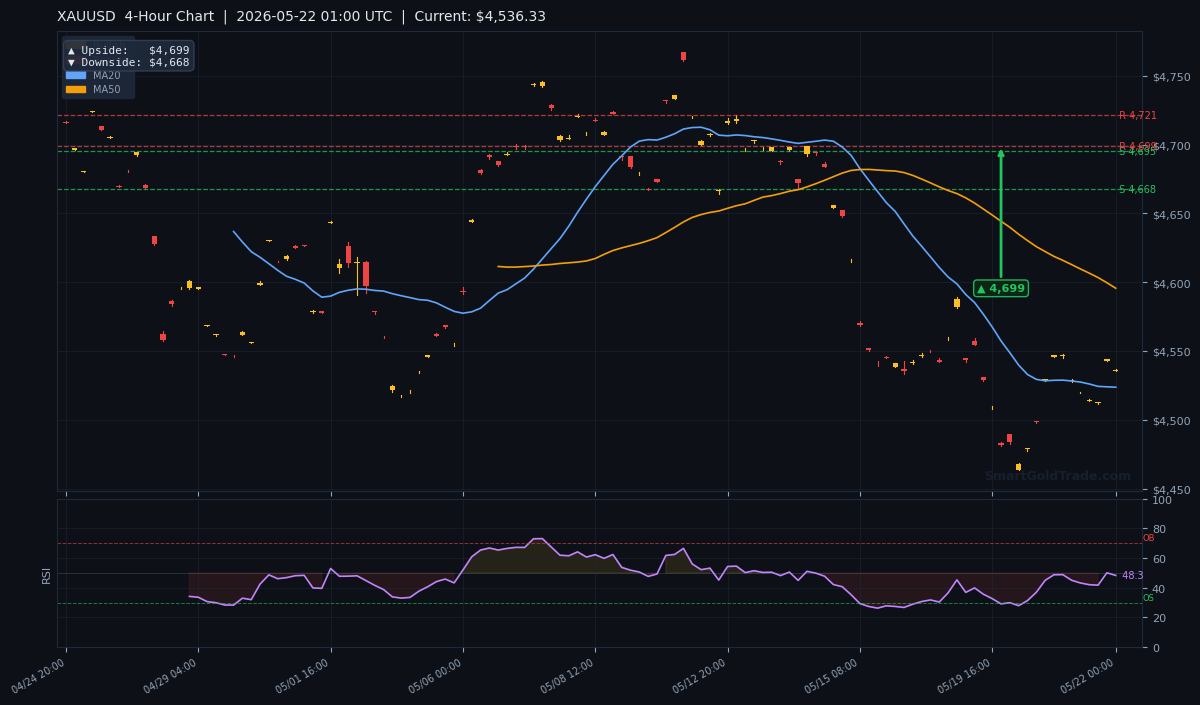
Task: Click the MA50 legend label
Action: 107,89
